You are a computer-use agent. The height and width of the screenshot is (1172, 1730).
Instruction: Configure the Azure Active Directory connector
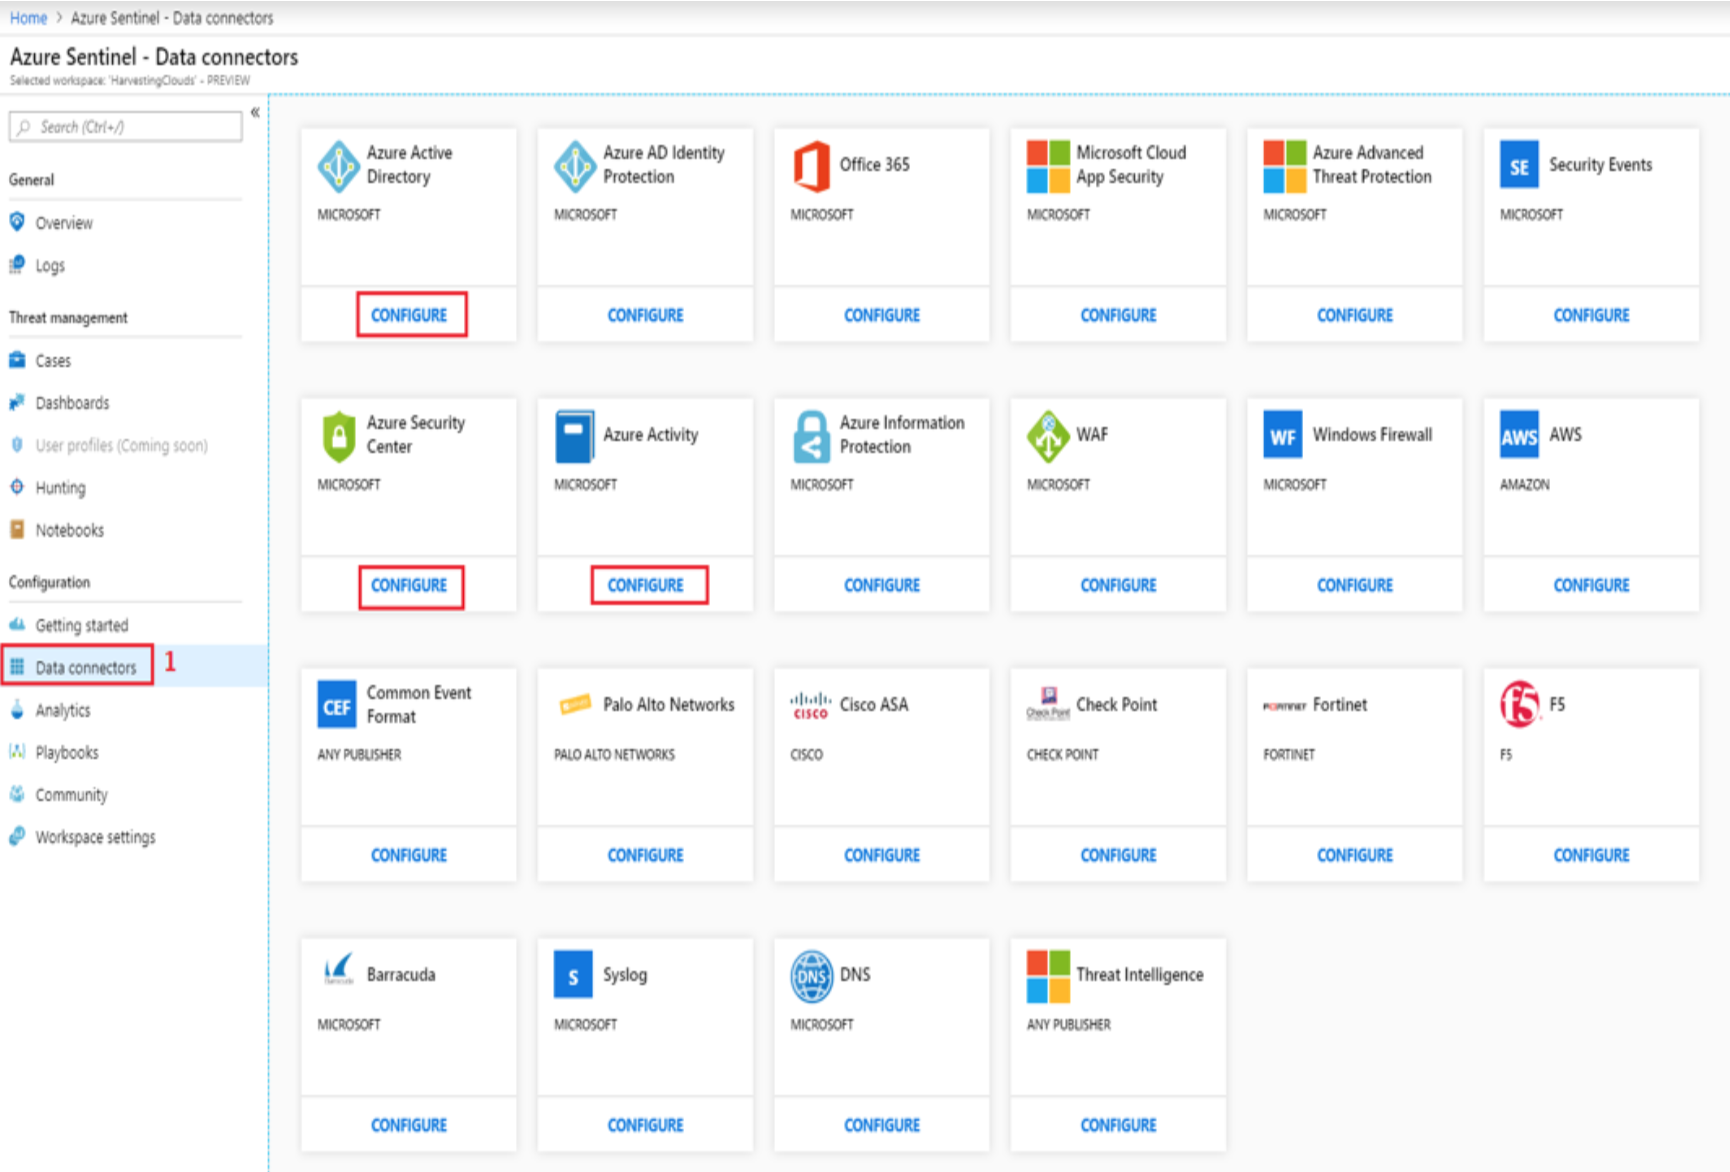click(x=409, y=315)
